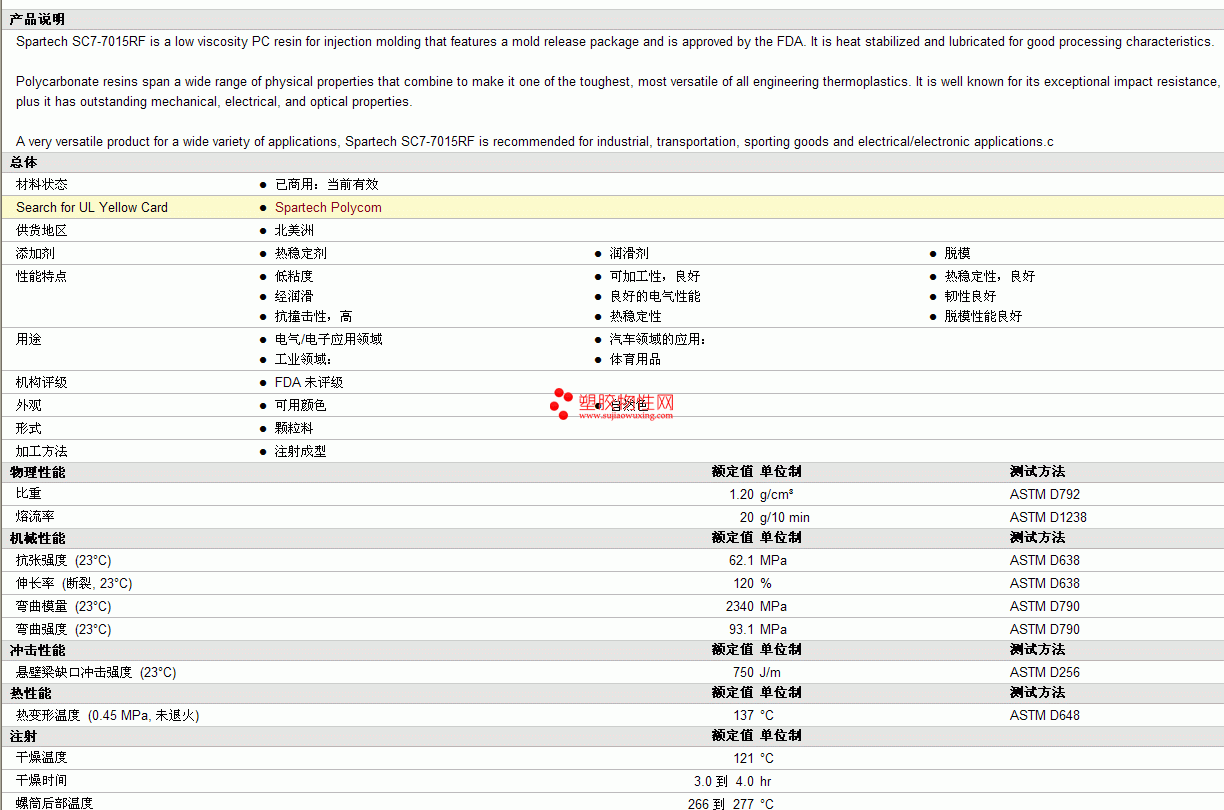Select the 脱模性能良好 feature entry
This screenshot has height=810, width=1224.
click(x=983, y=316)
